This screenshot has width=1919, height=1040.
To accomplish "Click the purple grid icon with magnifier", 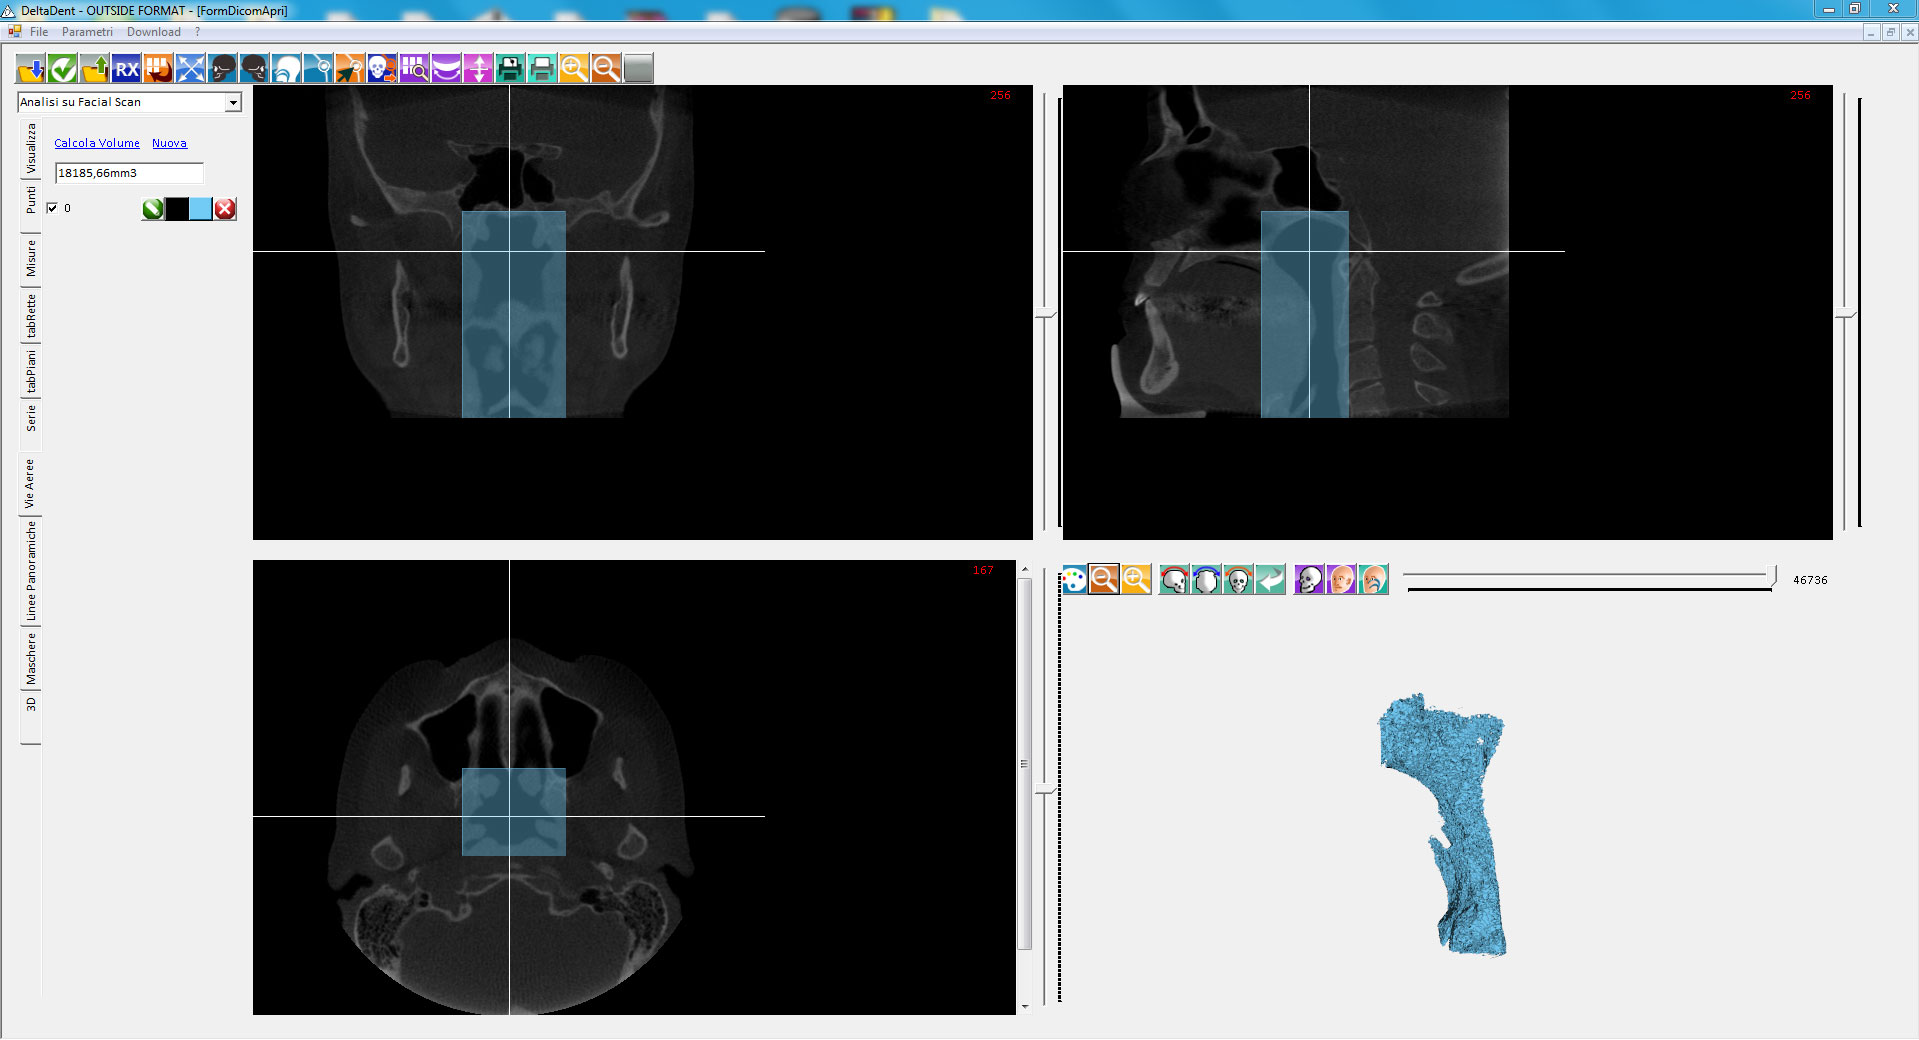I will tap(415, 69).
